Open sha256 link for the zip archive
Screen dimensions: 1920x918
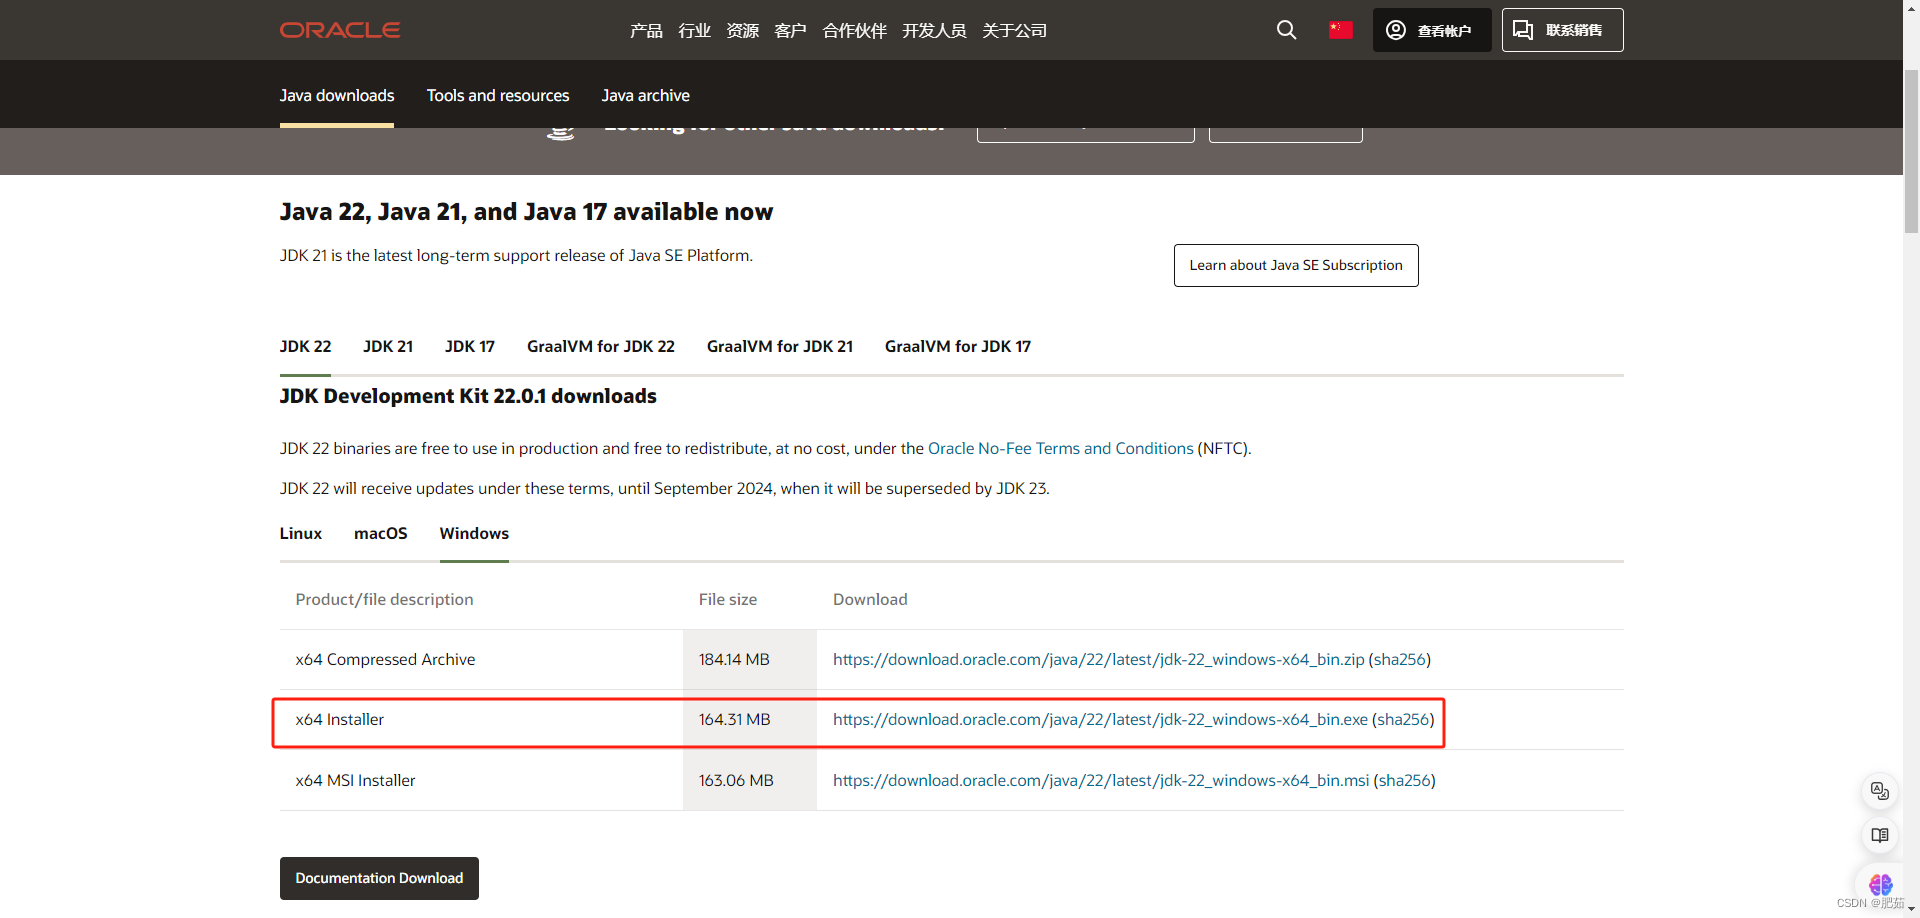tap(1399, 659)
